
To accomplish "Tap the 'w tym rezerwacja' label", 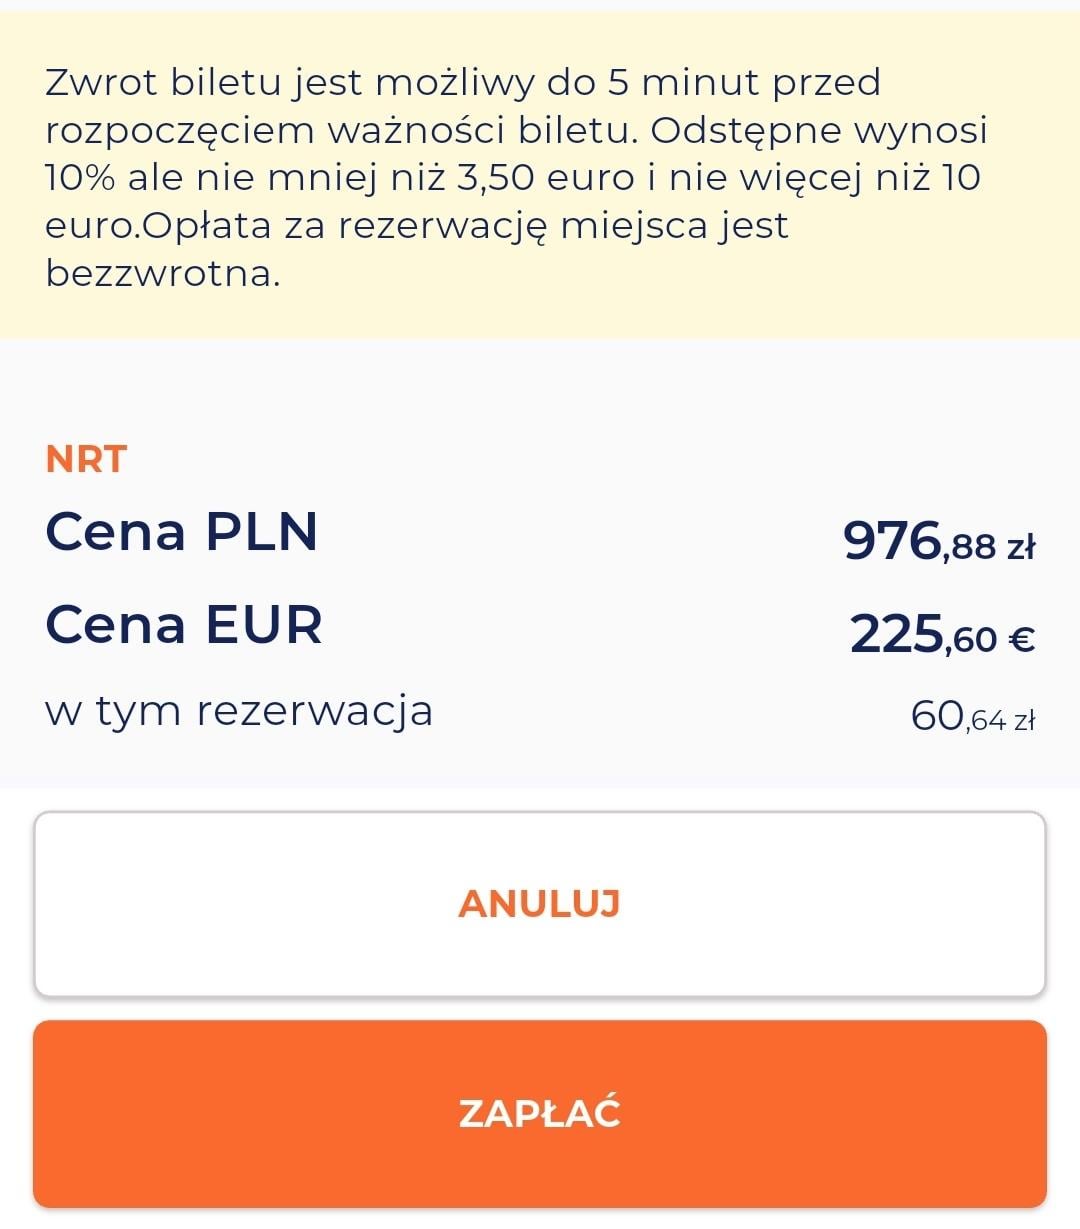I will coord(238,711).
